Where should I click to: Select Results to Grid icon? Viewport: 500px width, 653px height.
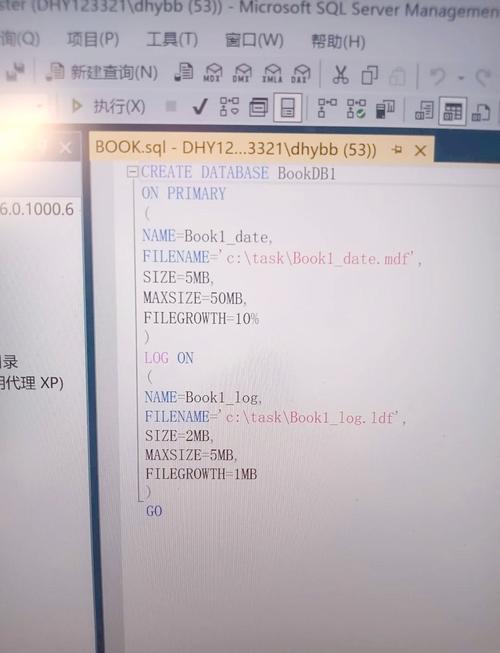pos(452,111)
